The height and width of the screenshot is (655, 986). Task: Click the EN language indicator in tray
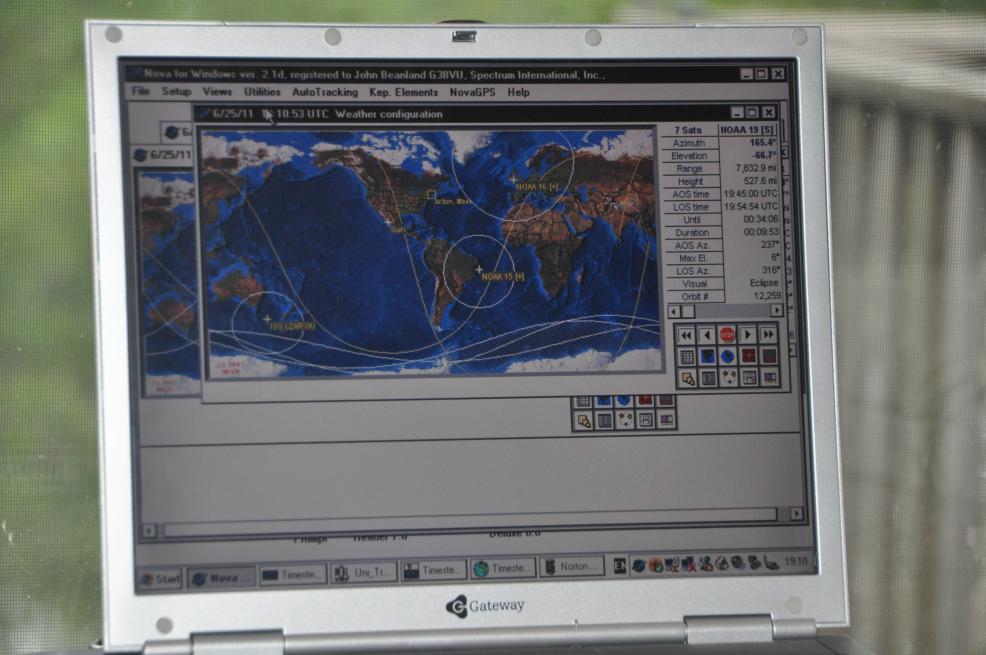point(620,566)
